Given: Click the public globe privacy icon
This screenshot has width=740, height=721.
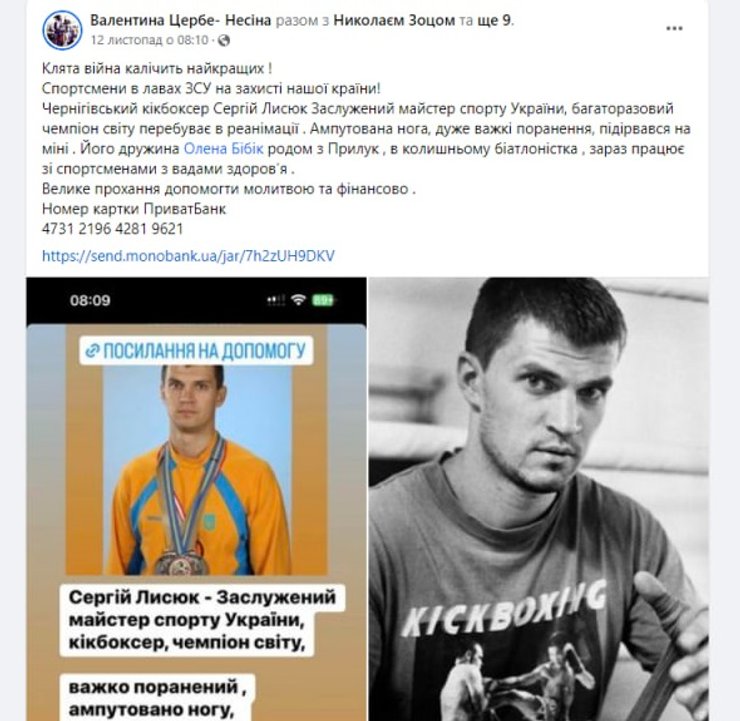Looking at the screenshot, I should [x=224, y=41].
